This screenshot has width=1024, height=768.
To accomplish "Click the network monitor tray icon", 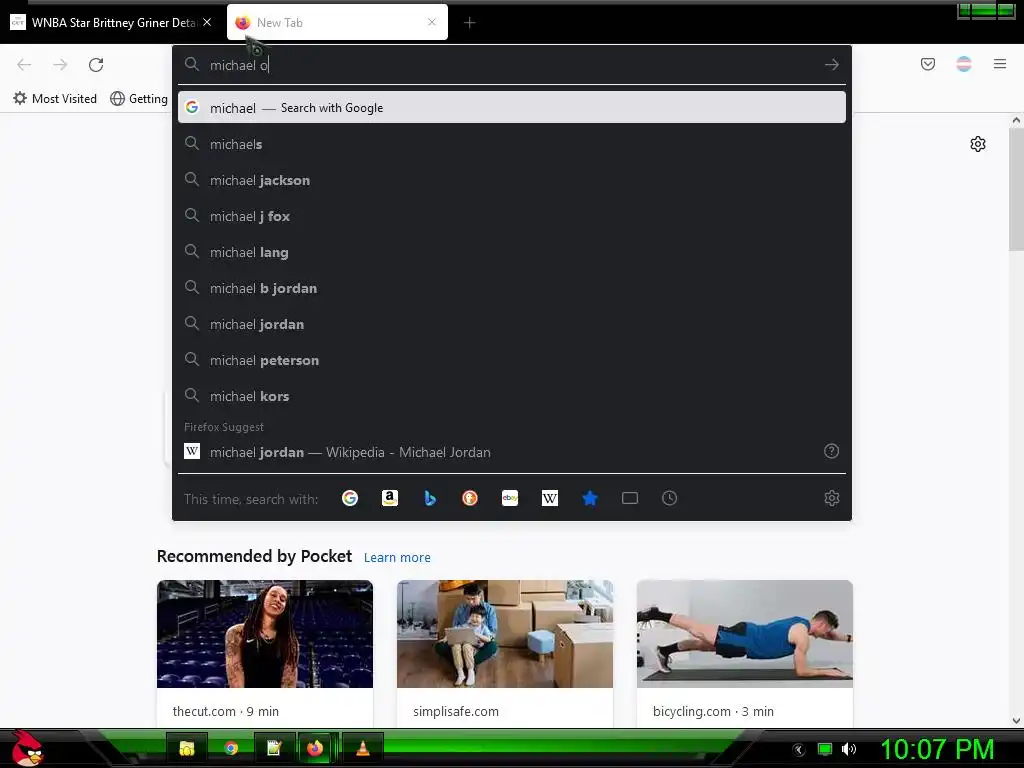I will tap(825, 749).
